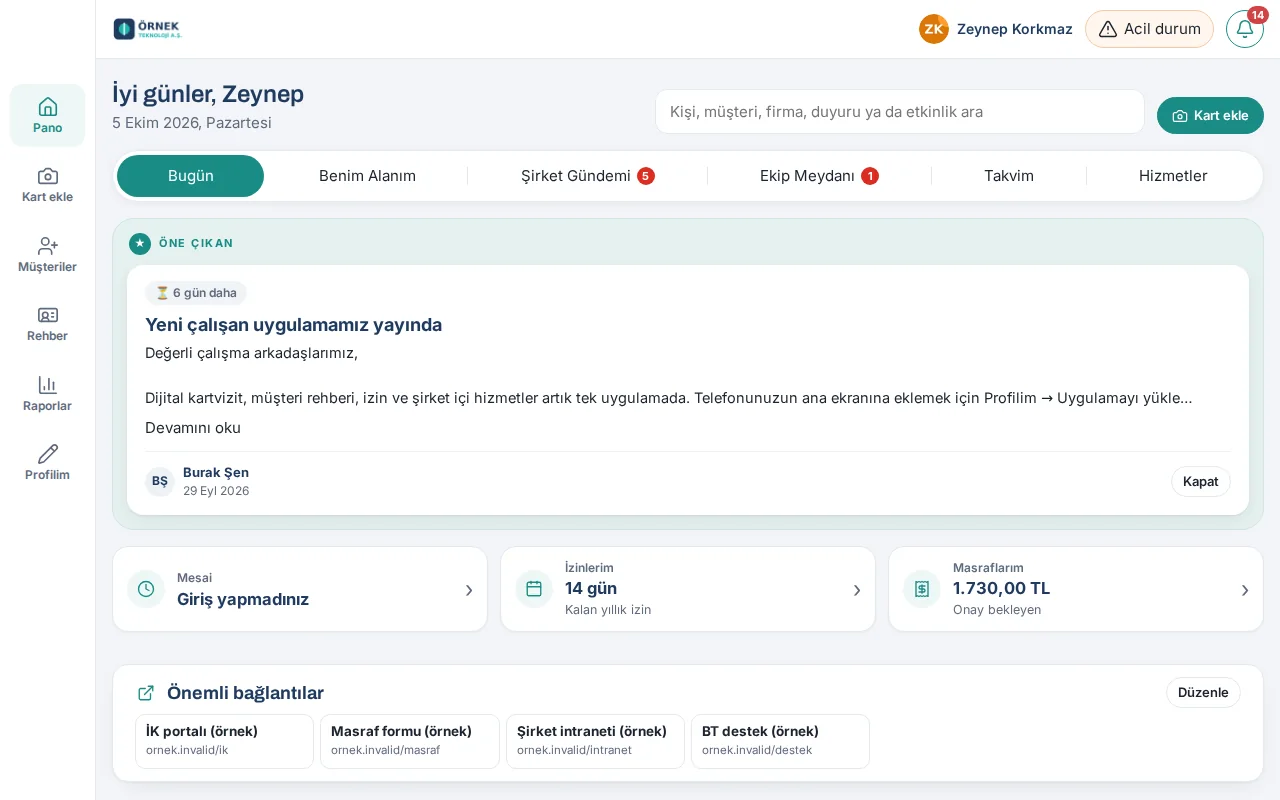Click the 6 gün daha badge
Image resolution: width=1280 pixels, height=800 pixels.
pyautogui.click(x=196, y=293)
